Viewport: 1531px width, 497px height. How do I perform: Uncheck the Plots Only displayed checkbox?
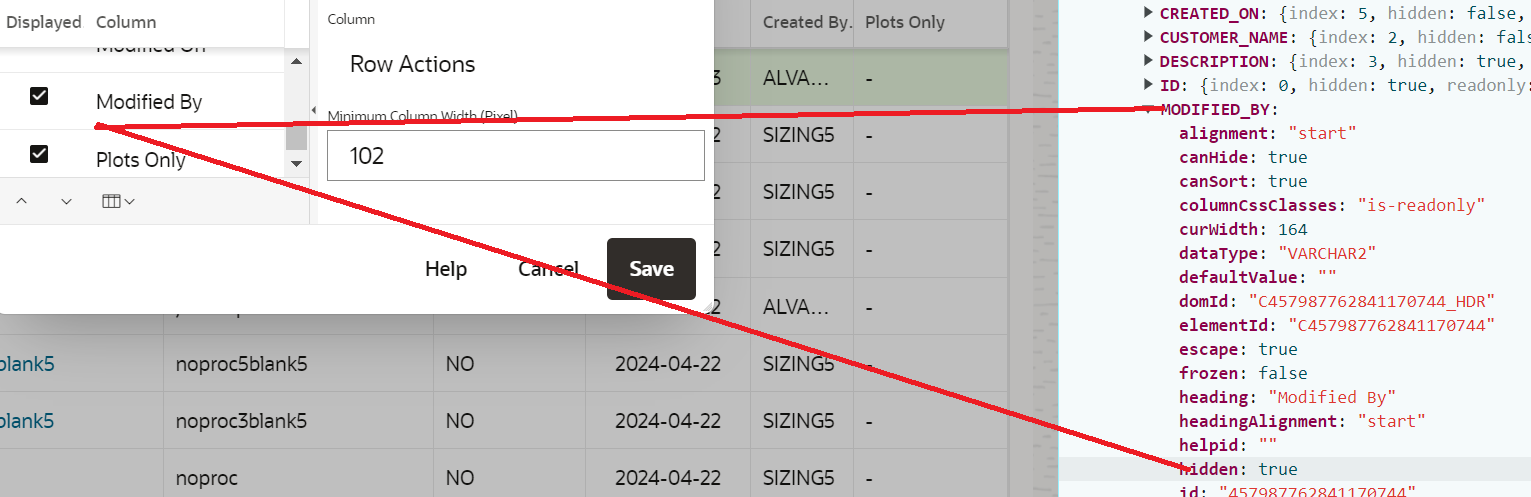click(39, 154)
